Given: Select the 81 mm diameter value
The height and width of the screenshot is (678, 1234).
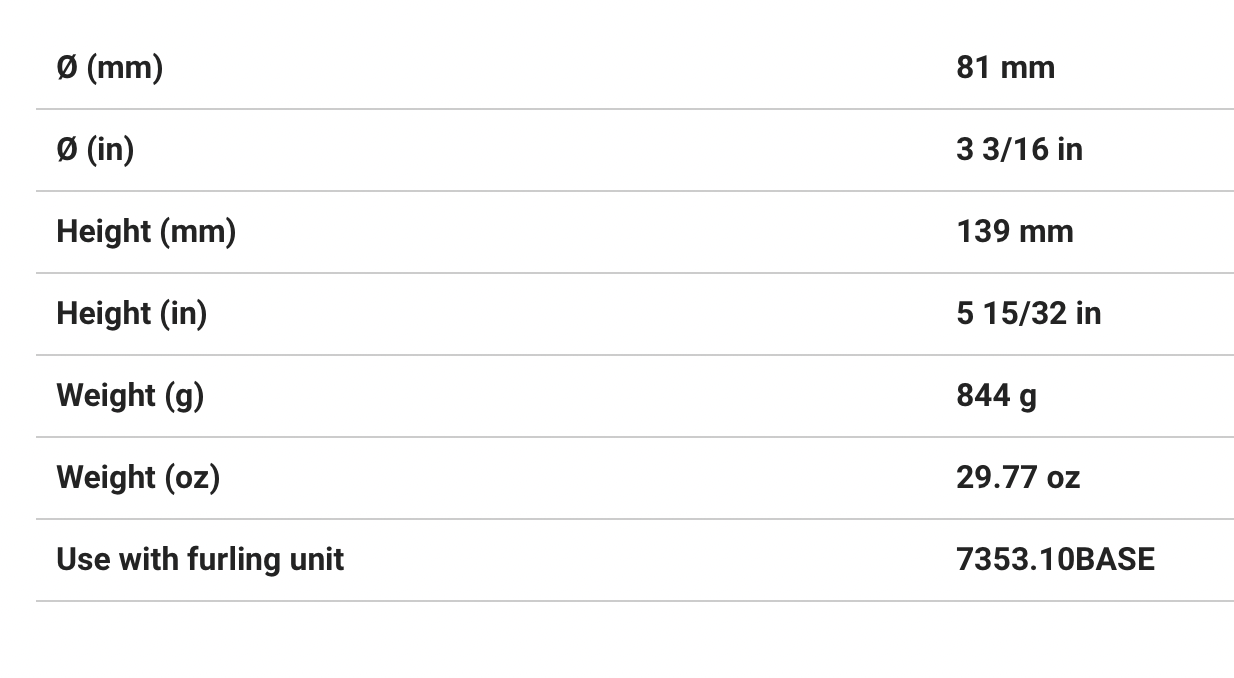Looking at the screenshot, I should click(x=1005, y=68).
